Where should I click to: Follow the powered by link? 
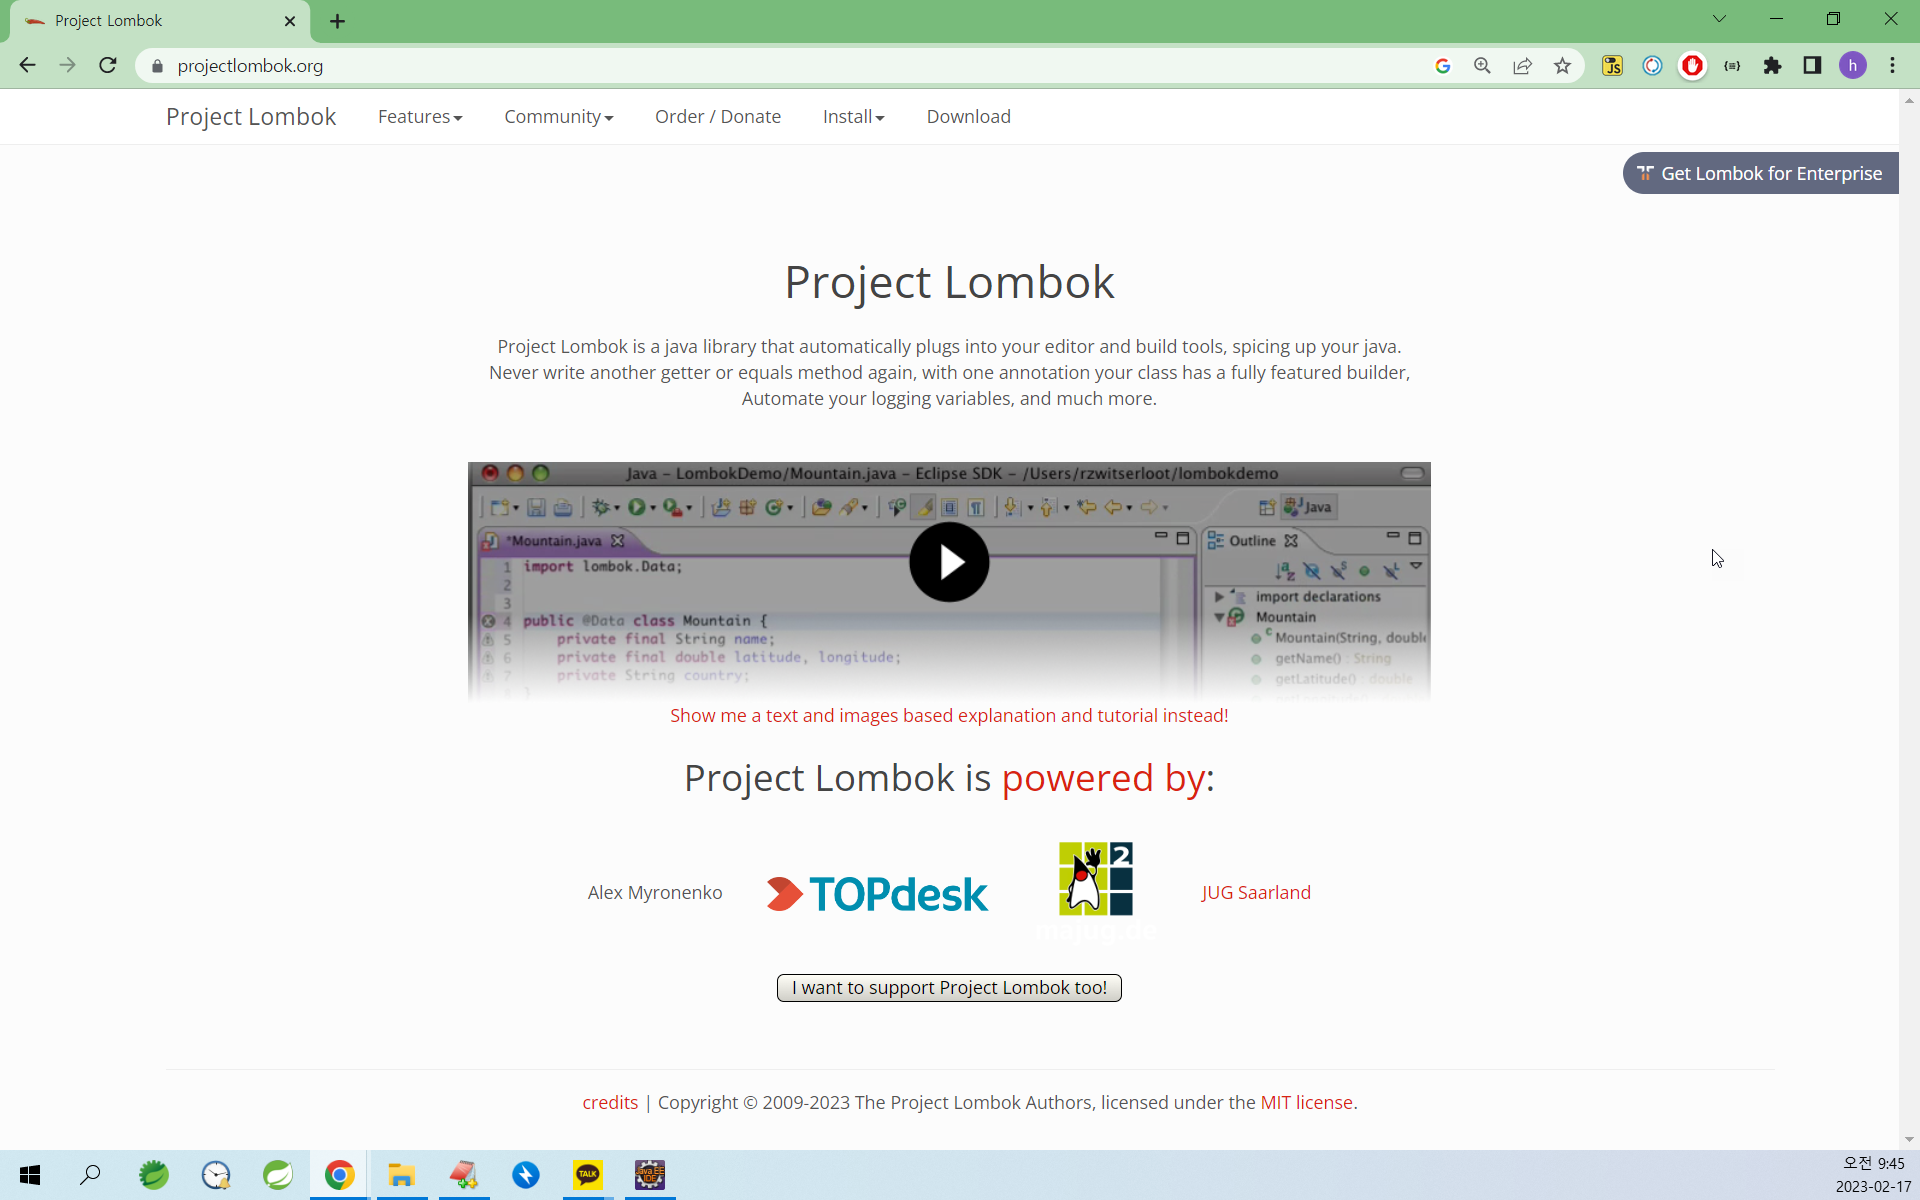pos(1104,778)
